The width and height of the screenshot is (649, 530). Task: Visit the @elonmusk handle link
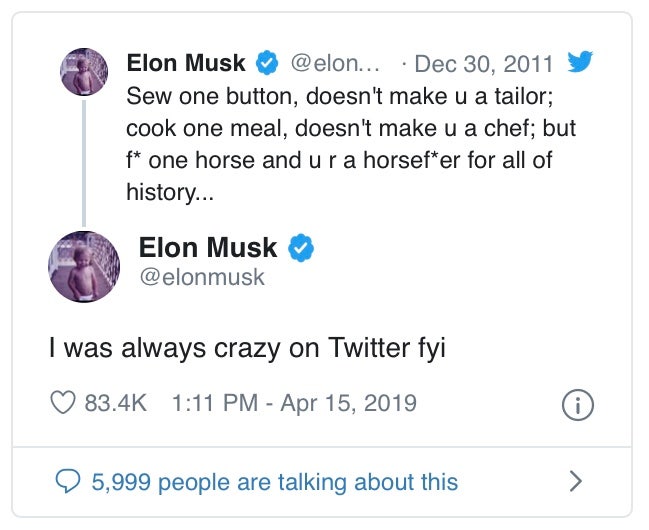click(x=202, y=277)
